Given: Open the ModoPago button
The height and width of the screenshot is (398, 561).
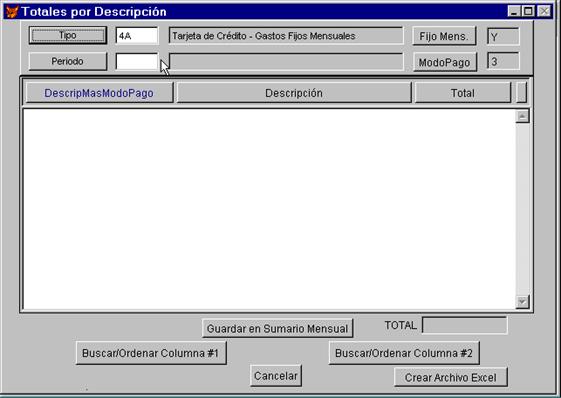Looking at the screenshot, I should tap(445, 62).
